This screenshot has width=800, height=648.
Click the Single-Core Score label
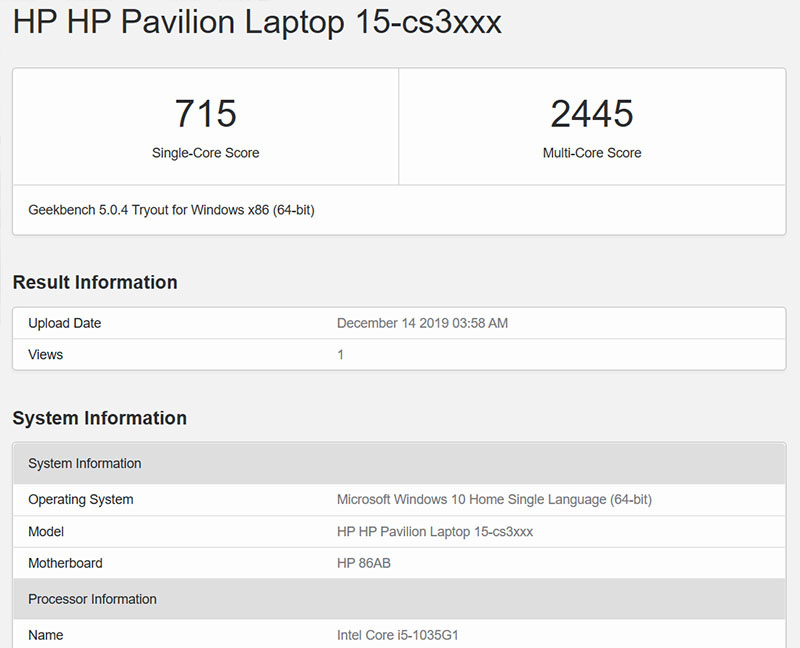click(206, 153)
